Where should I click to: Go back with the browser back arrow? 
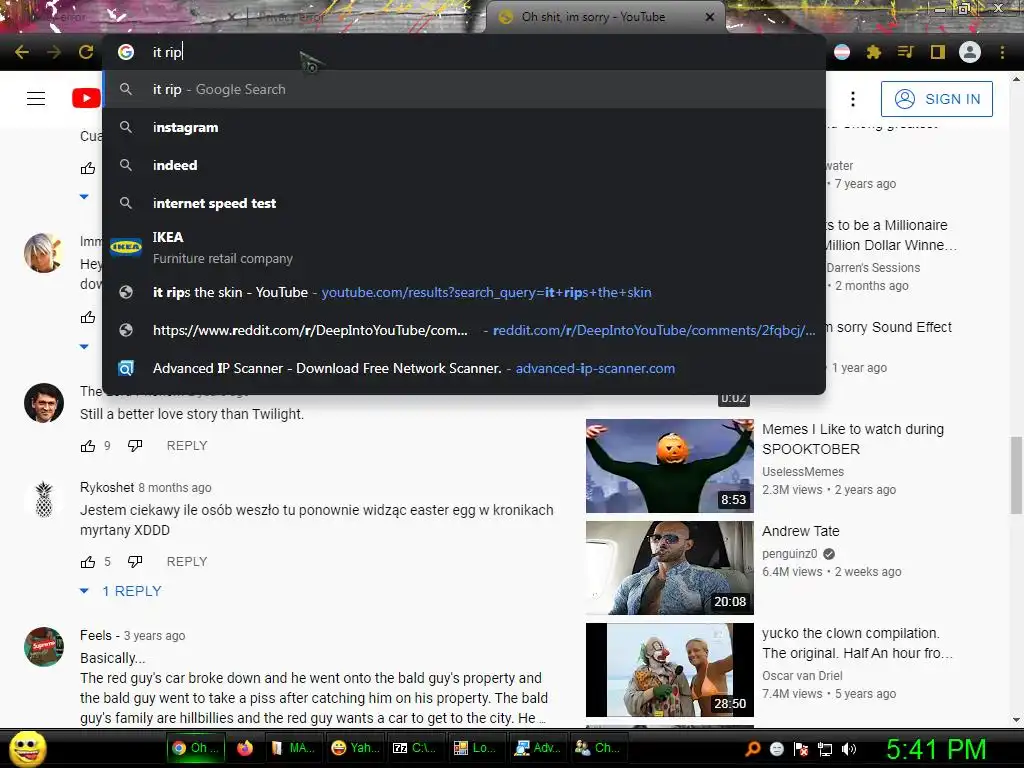coord(22,52)
